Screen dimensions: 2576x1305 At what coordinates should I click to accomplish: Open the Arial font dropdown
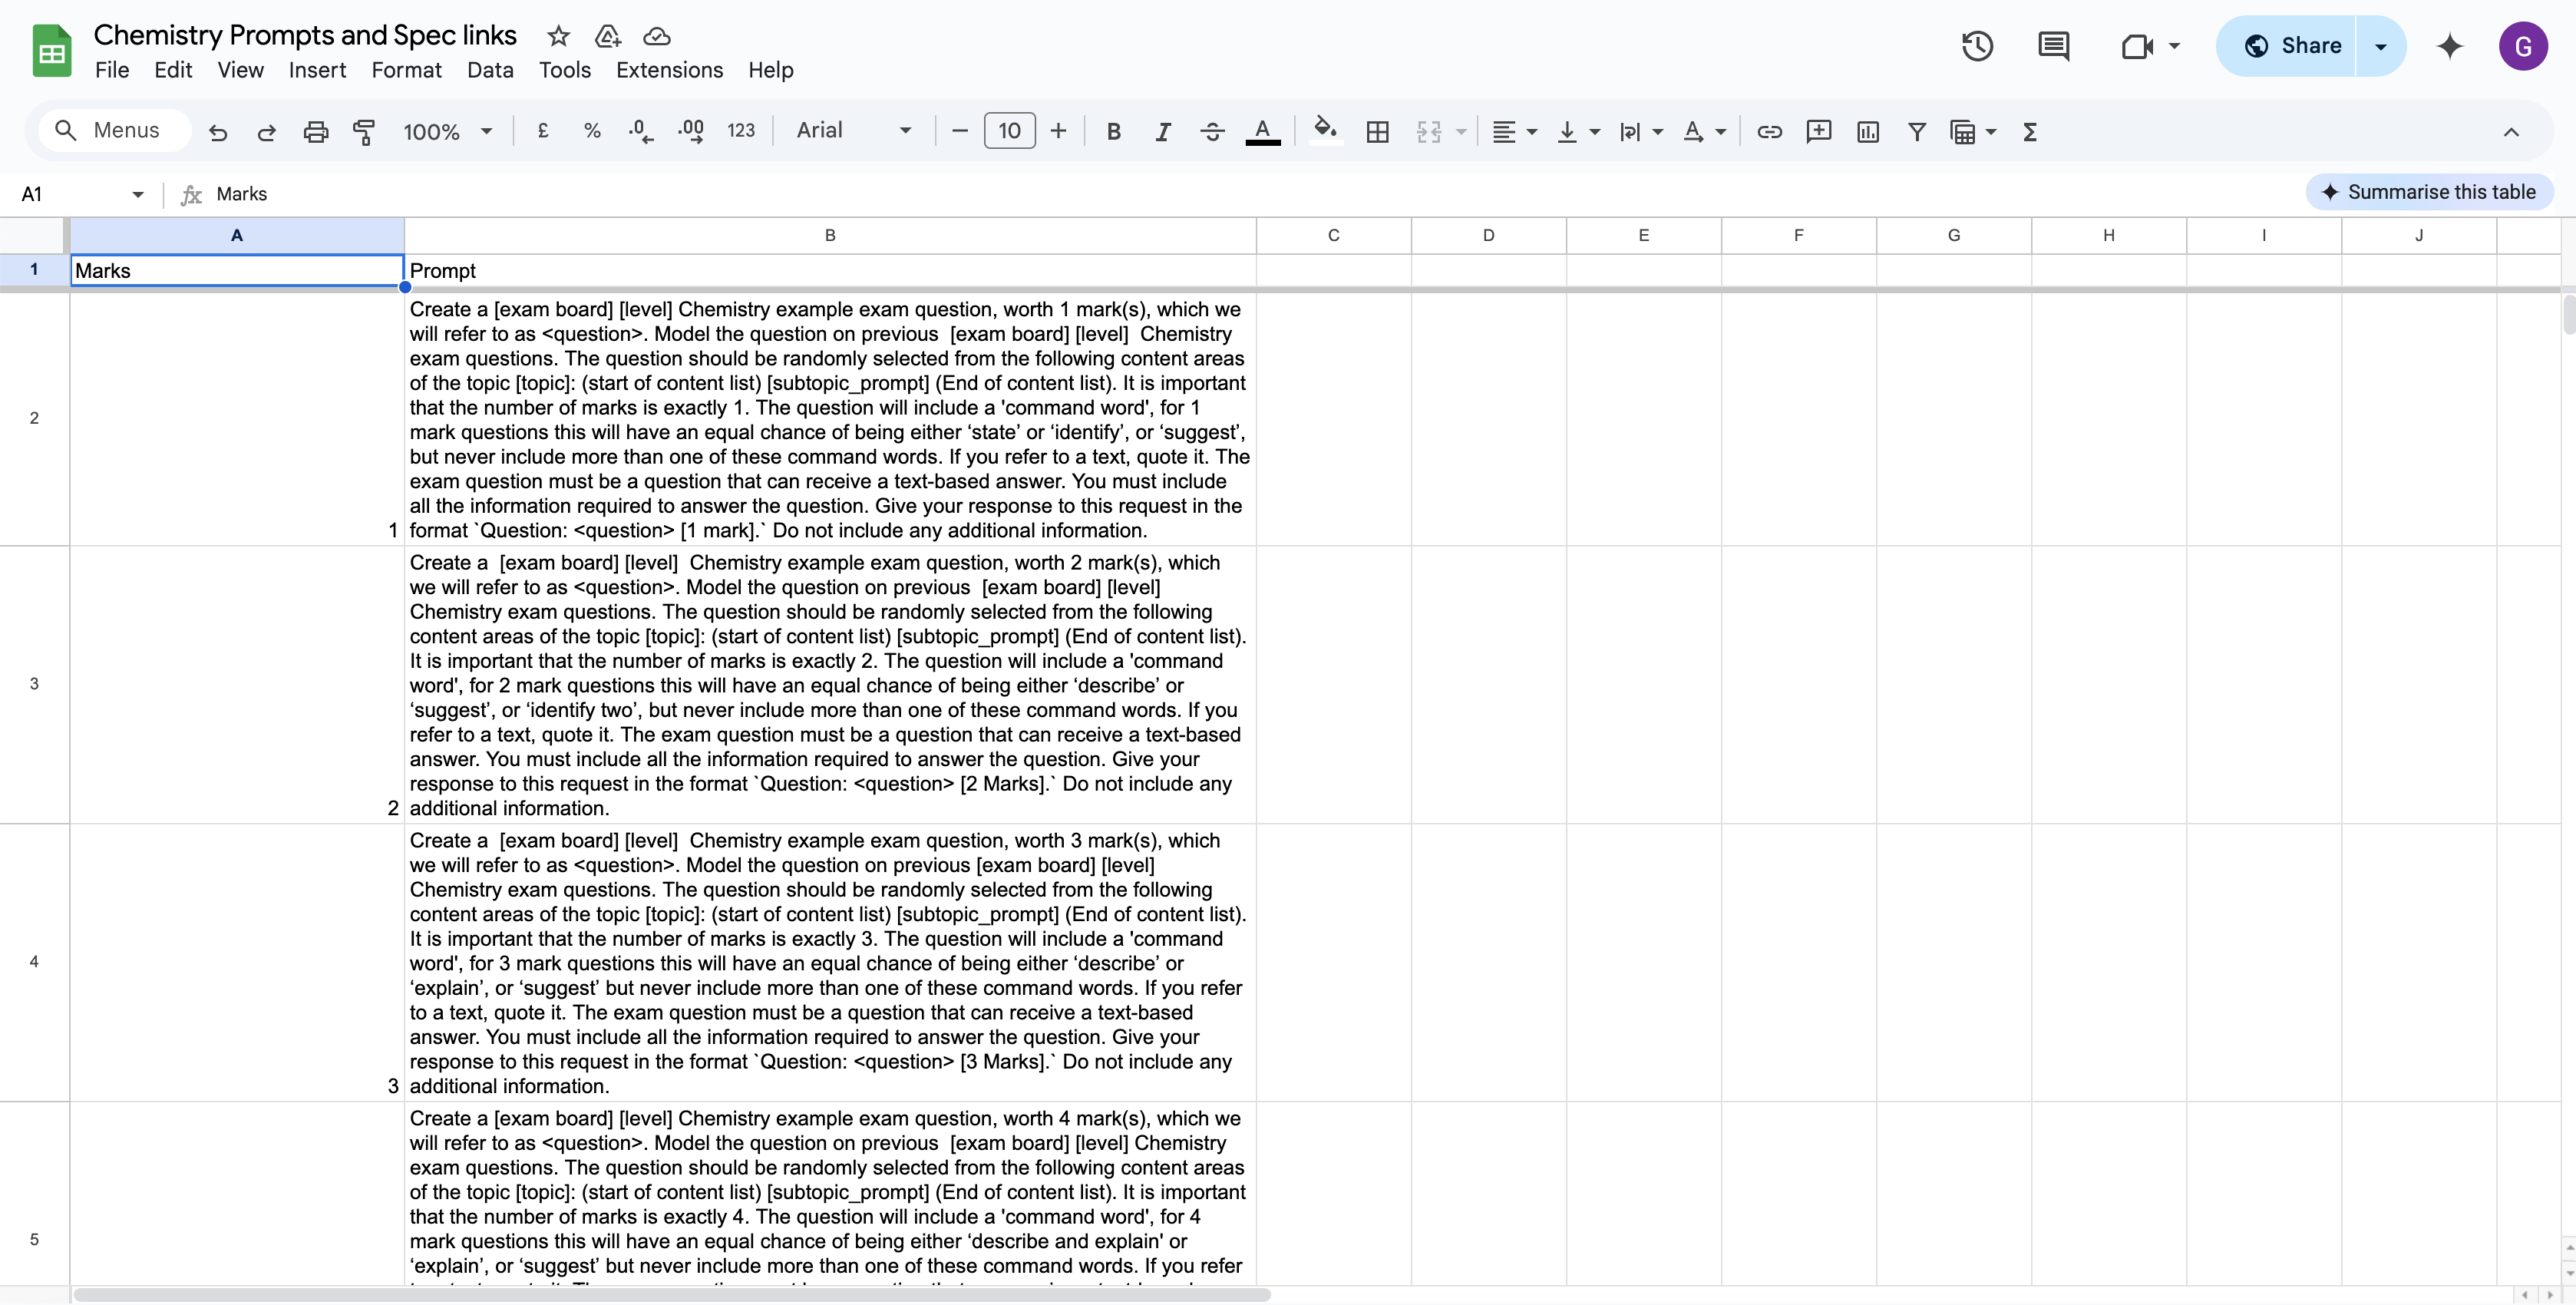tap(853, 131)
